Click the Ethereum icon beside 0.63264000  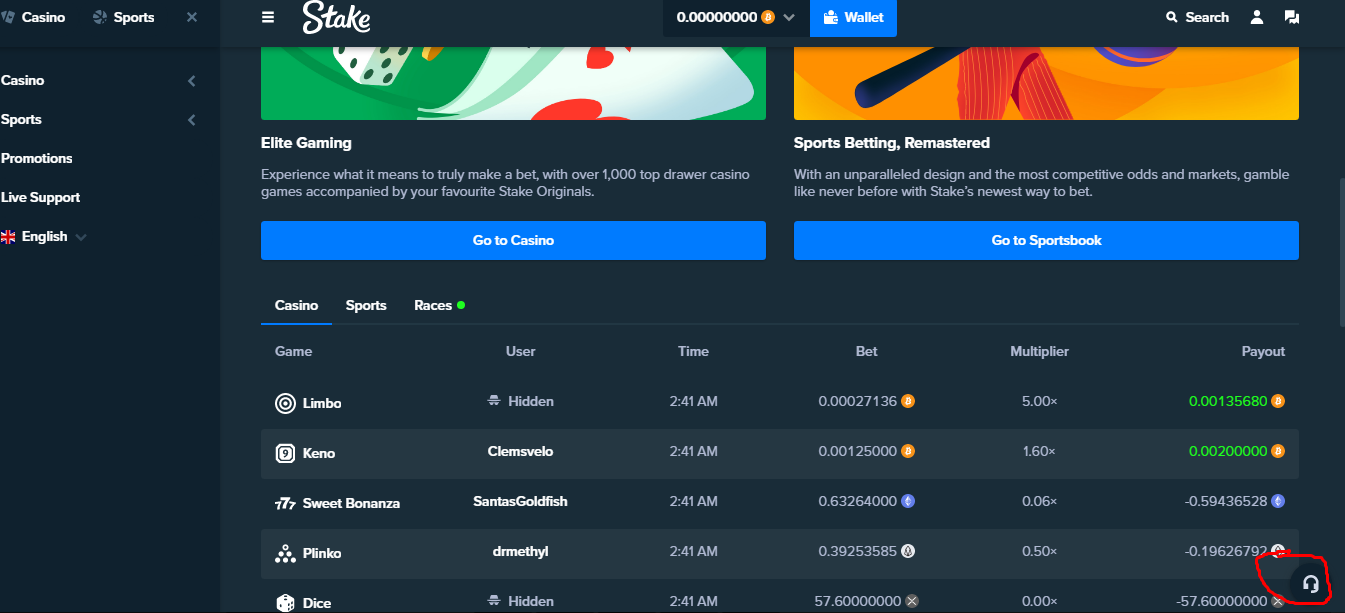(x=908, y=501)
